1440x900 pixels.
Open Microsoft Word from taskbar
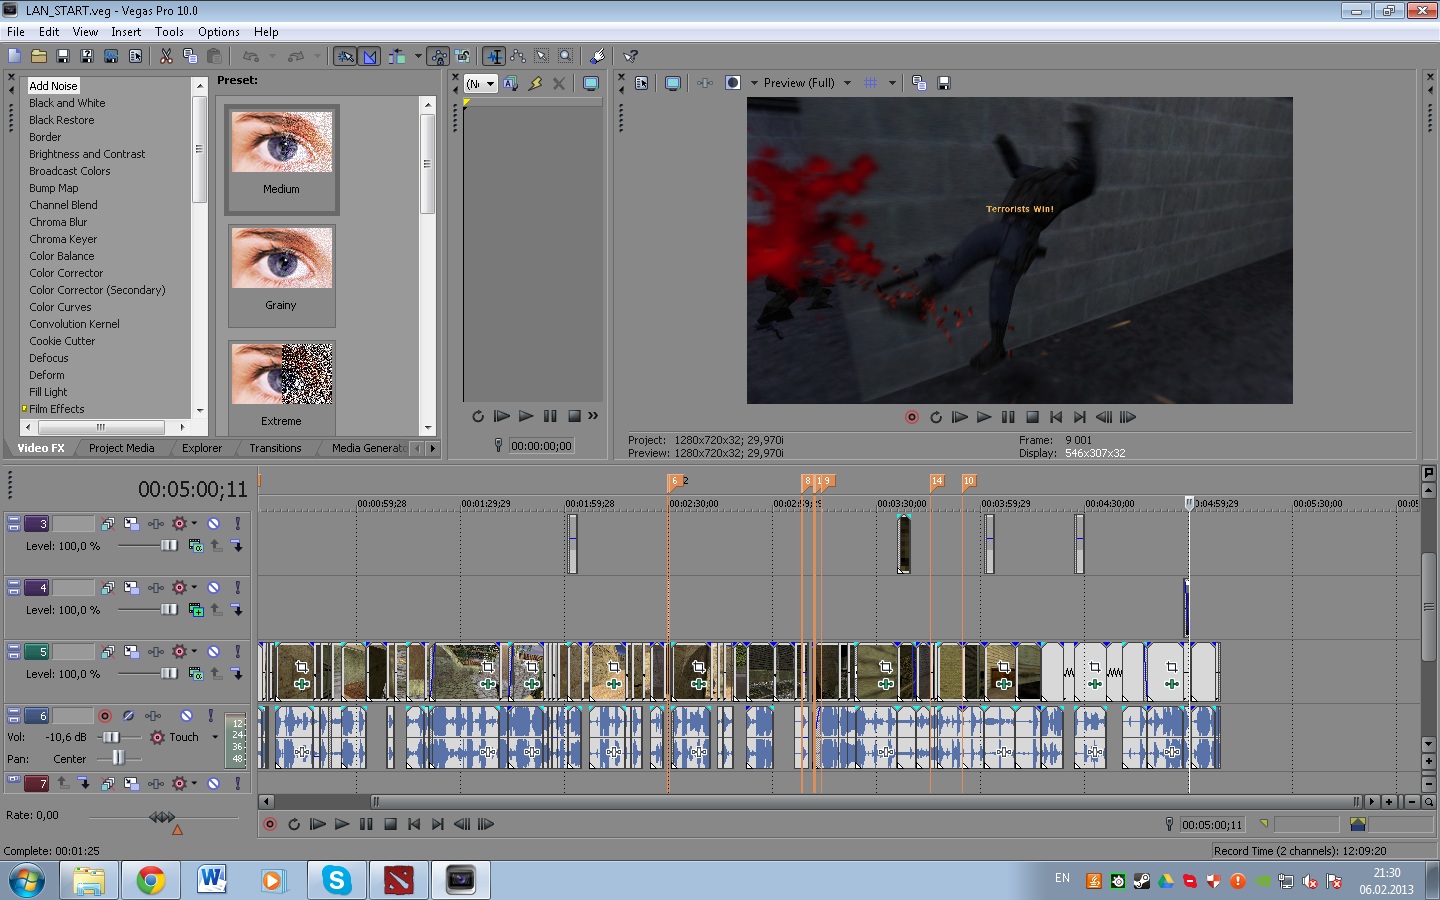(x=212, y=880)
